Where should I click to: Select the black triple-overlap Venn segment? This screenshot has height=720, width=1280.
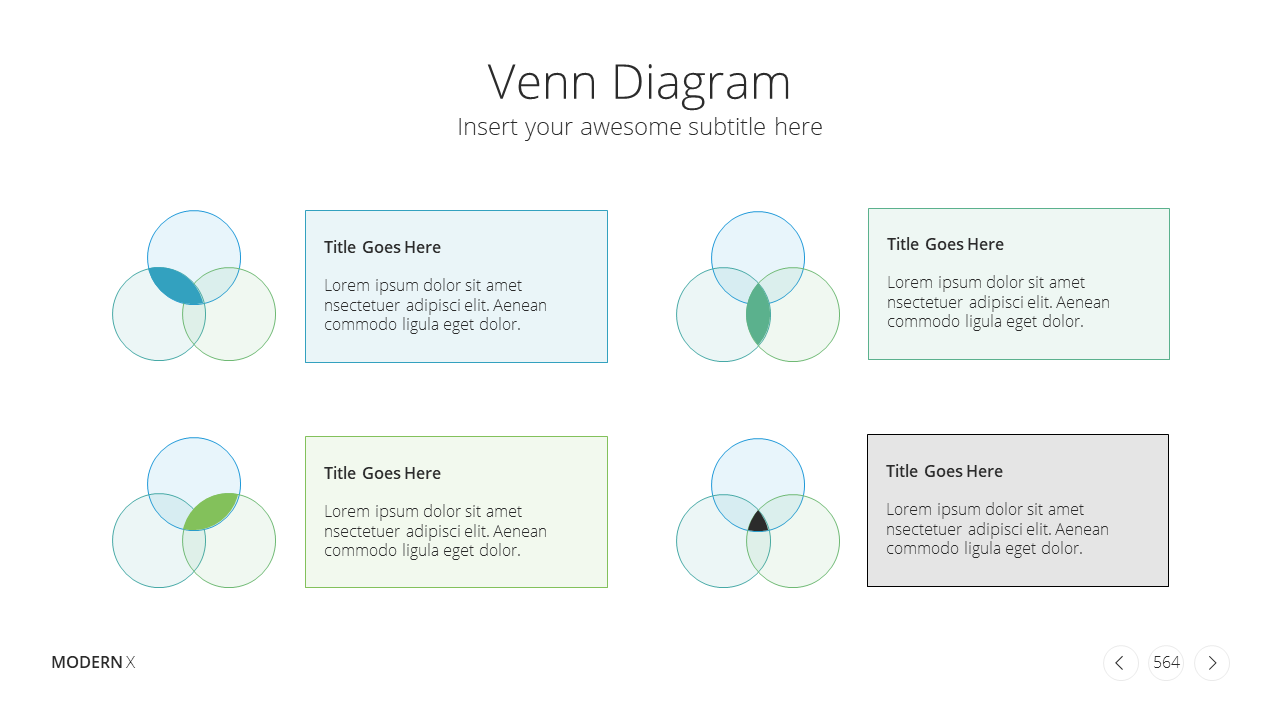(758, 521)
